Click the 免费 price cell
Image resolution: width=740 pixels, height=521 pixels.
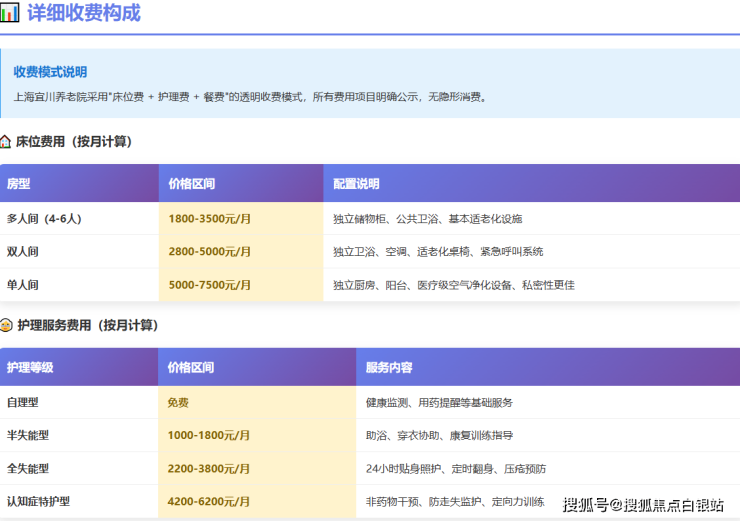178,402
